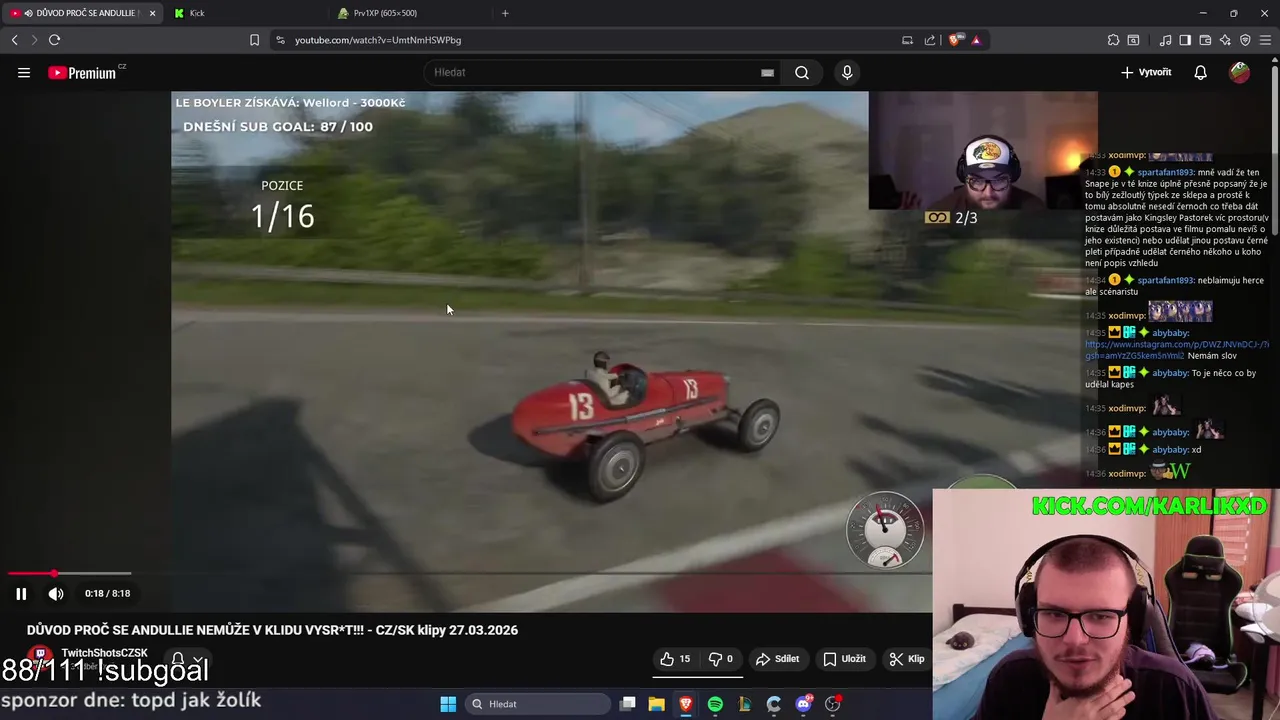
Task: Toggle channel notification bell subscription
Action: pos(178,660)
